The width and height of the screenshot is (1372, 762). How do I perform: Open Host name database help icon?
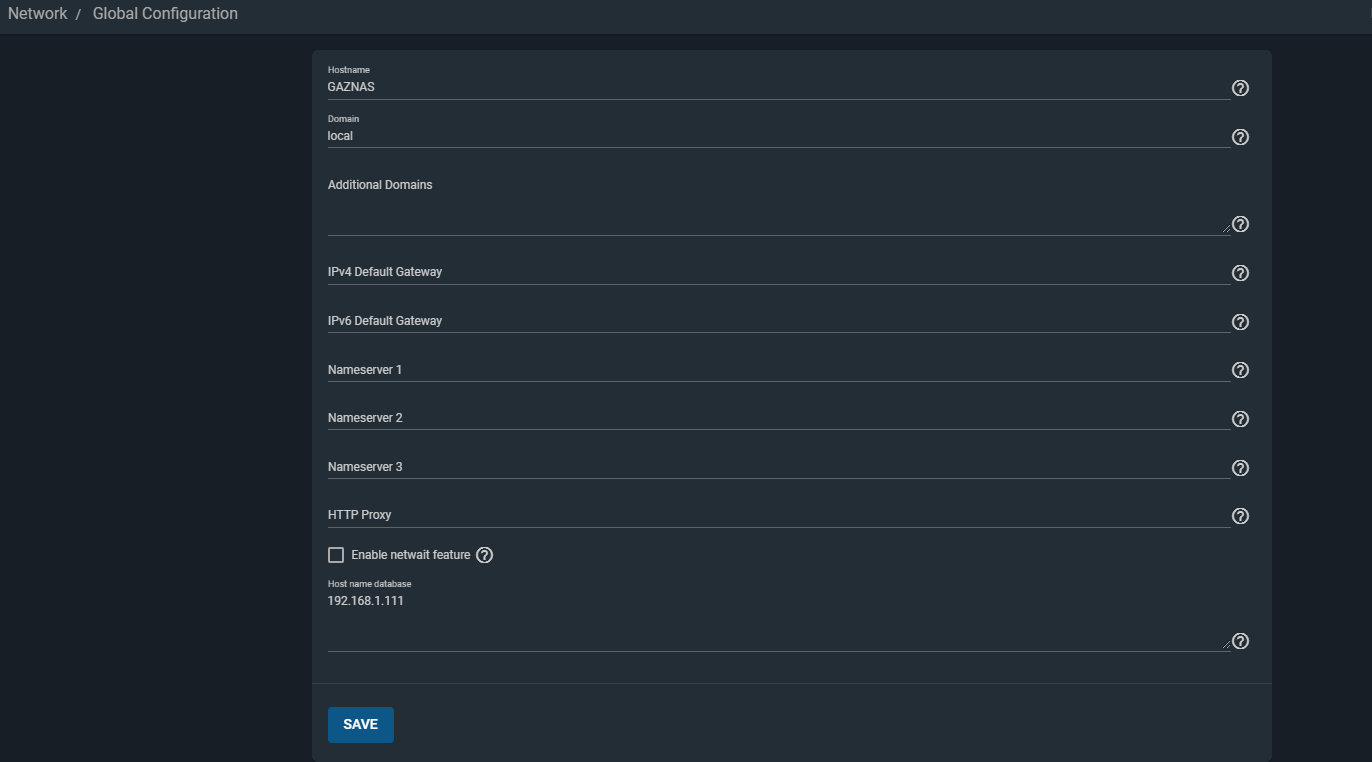pyautogui.click(x=1240, y=641)
